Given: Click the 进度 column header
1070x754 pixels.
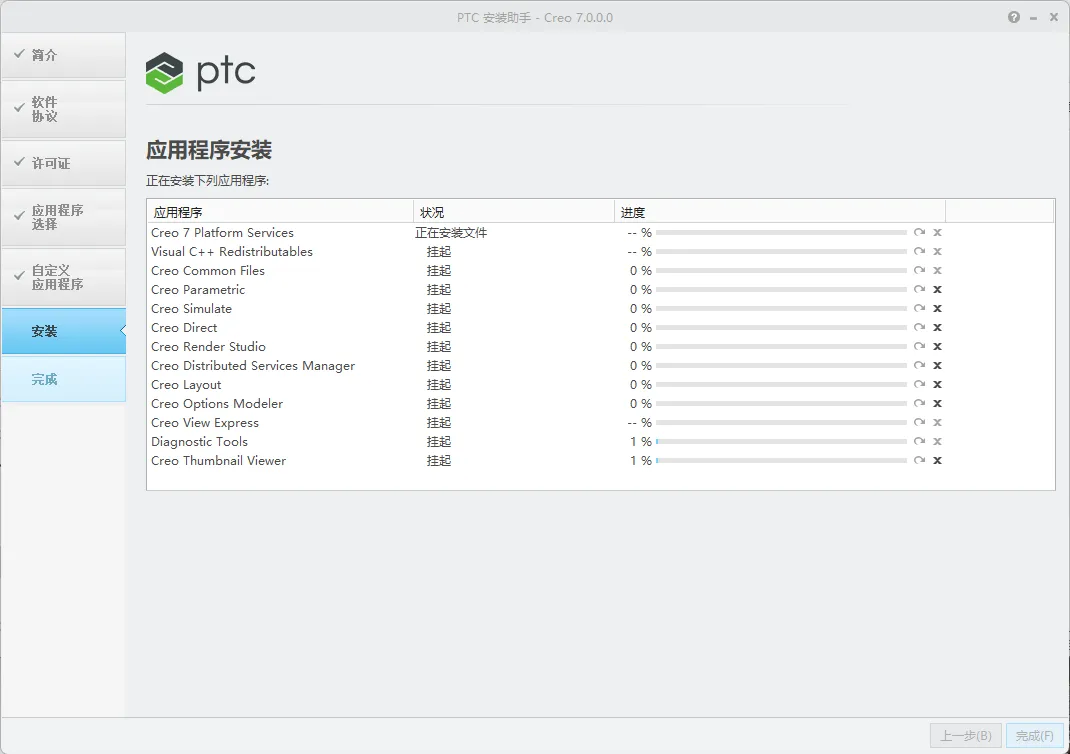Looking at the screenshot, I should click(780, 212).
